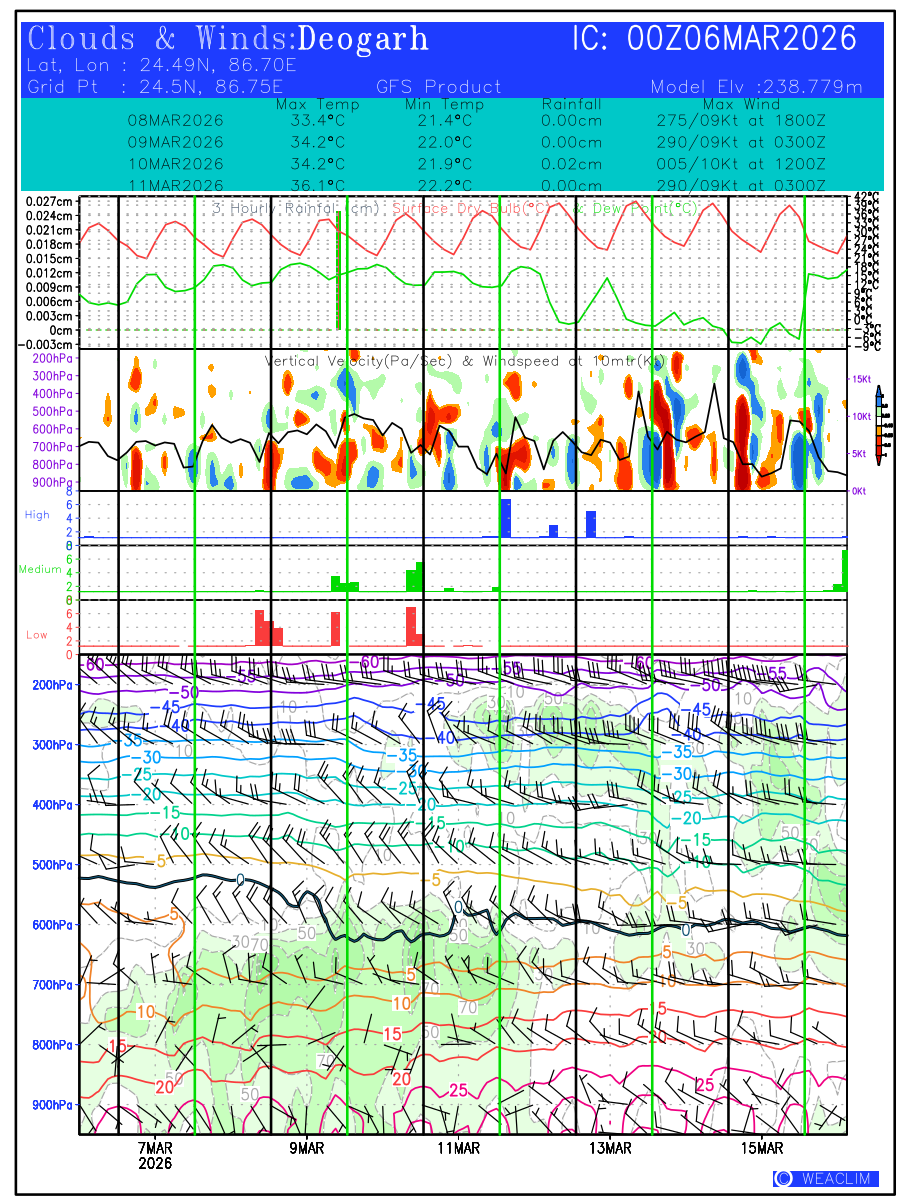Click the Low cloud panel label
The image size is (900, 1200).
pyautogui.click(x=37, y=635)
